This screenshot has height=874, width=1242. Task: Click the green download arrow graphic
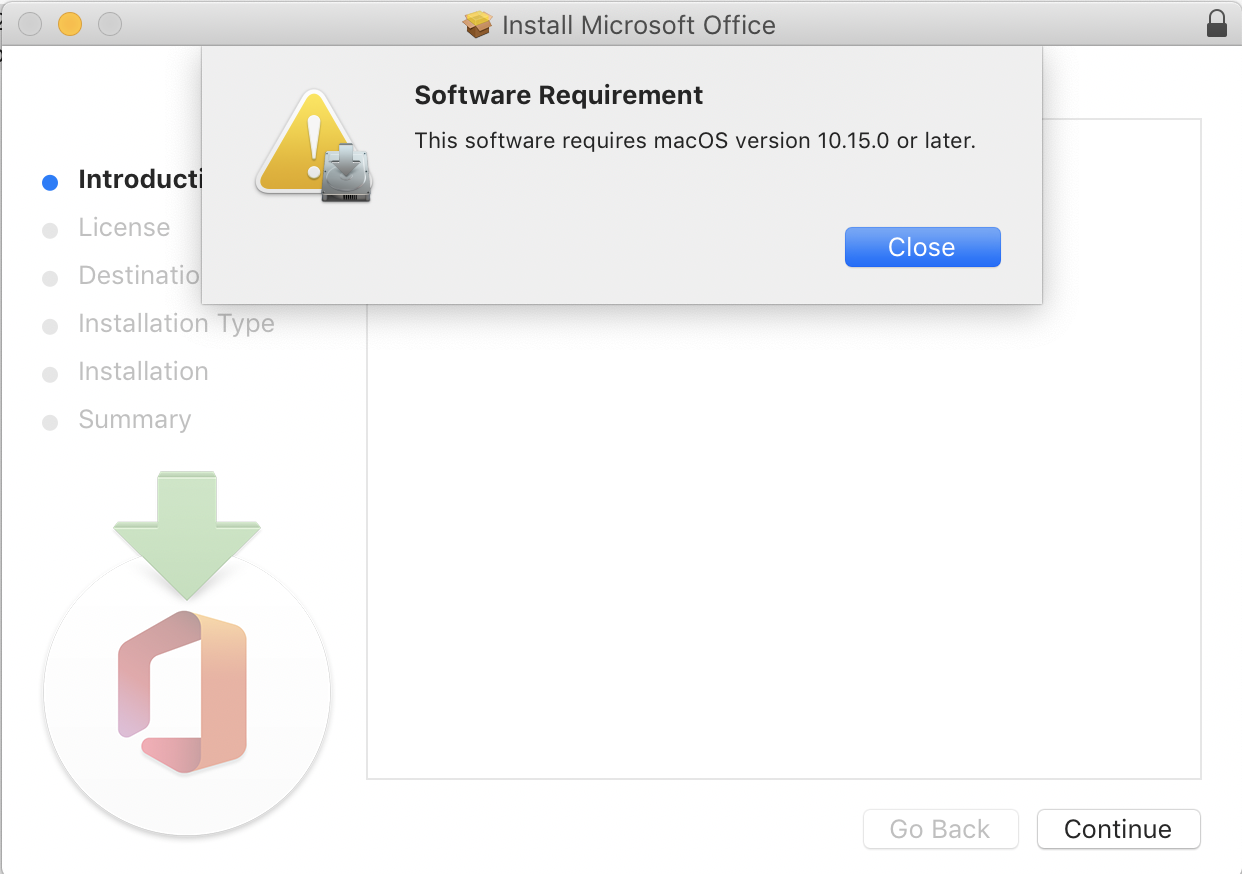point(187,530)
